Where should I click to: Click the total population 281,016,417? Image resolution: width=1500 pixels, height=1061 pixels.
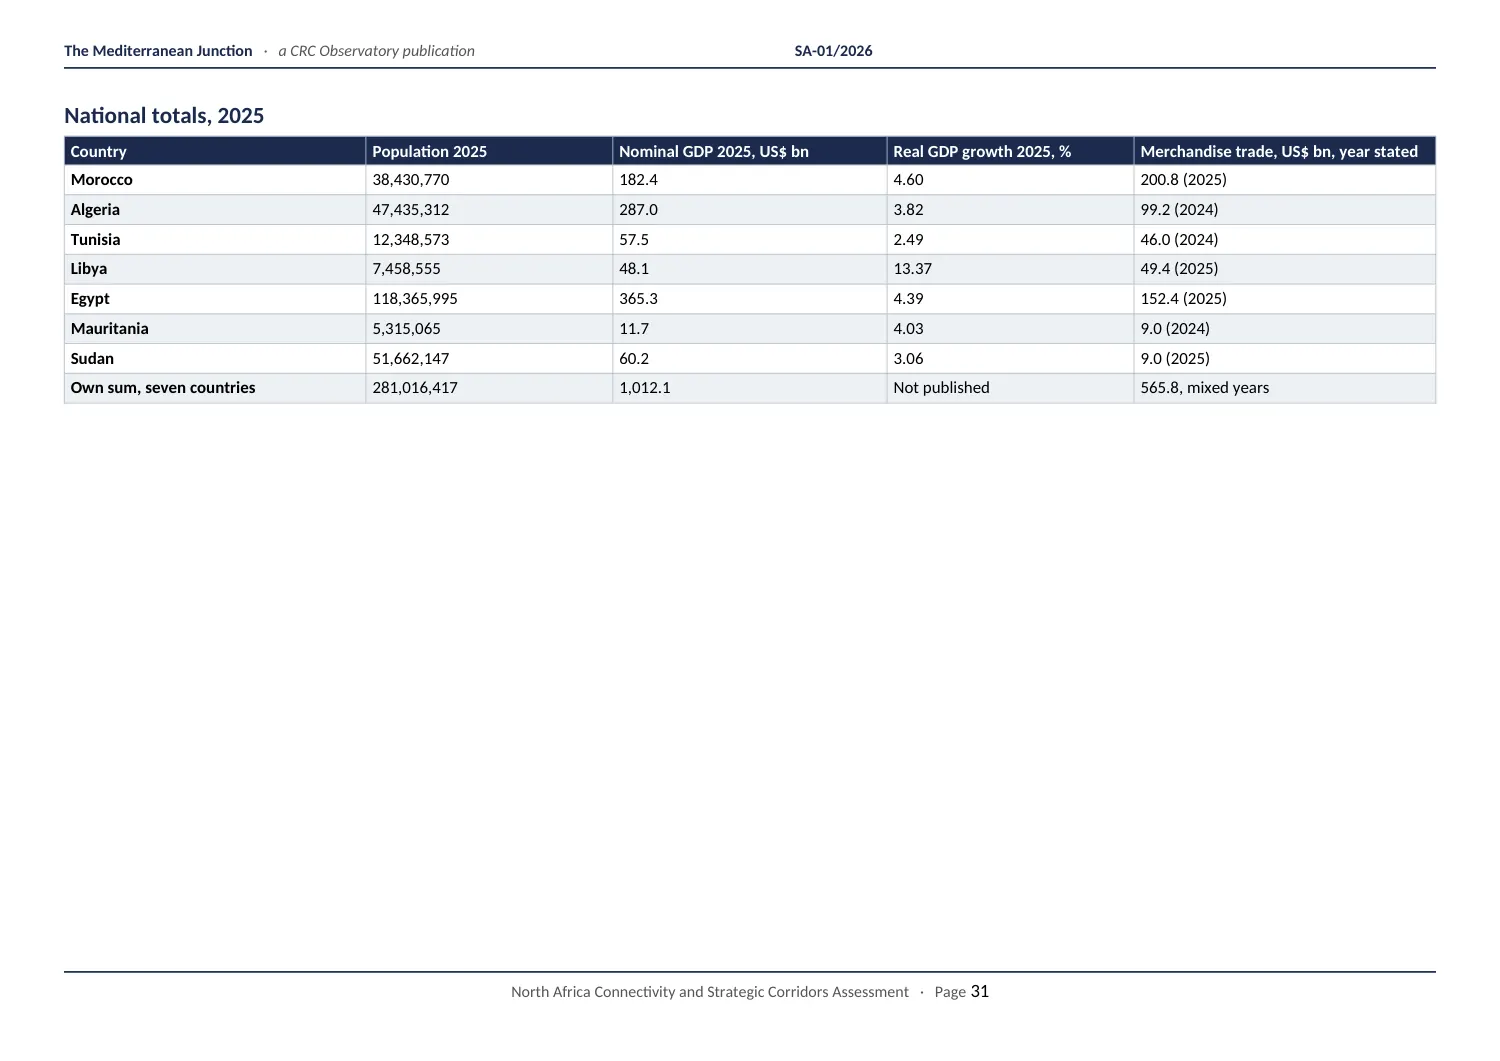pyautogui.click(x=415, y=388)
